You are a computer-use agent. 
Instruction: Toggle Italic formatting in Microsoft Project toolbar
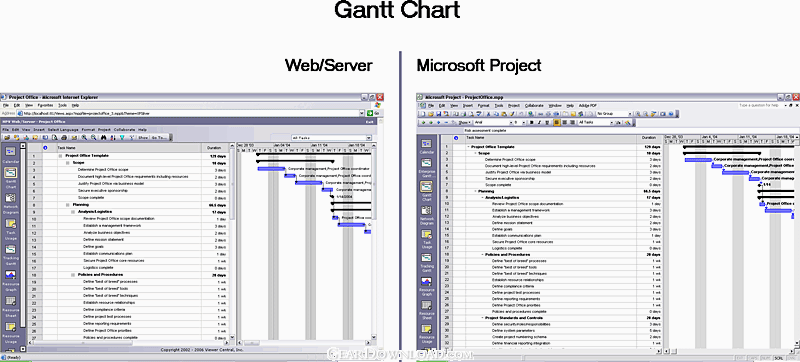[x=539, y=122]
